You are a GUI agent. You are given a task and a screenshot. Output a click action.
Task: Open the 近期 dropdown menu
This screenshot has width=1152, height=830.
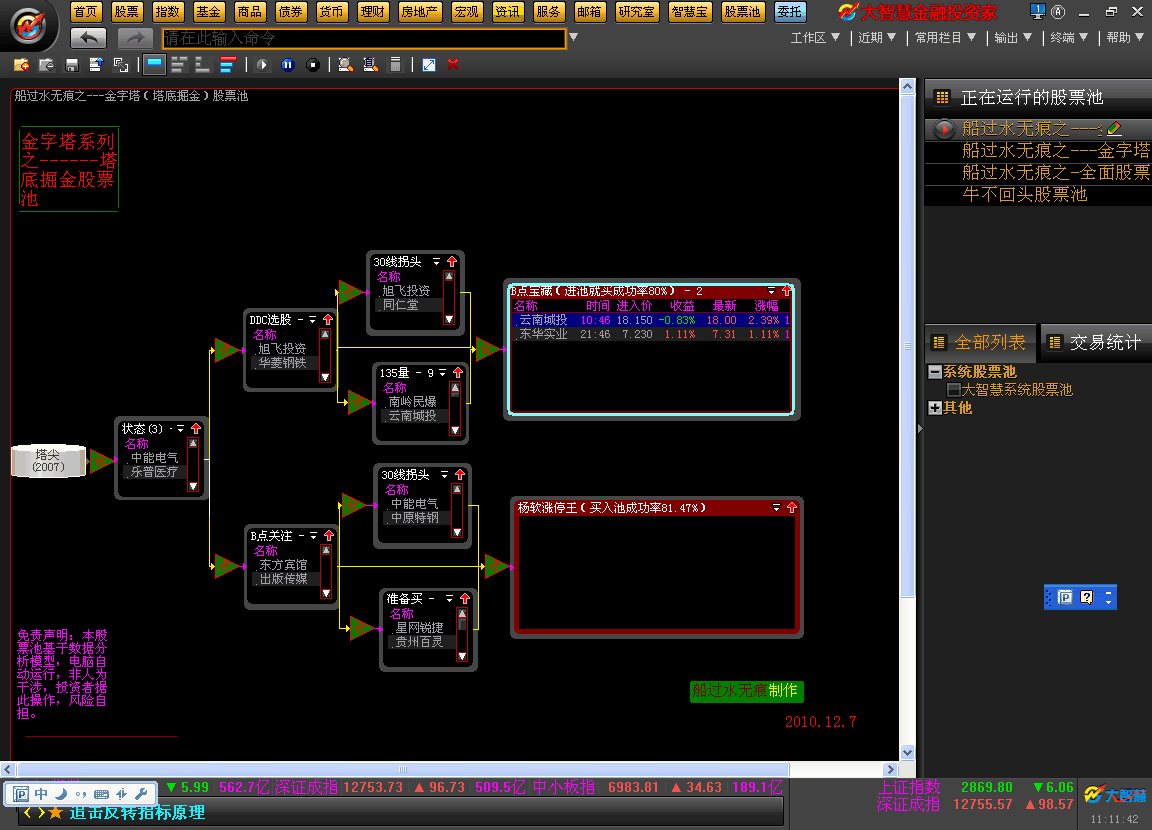click(877, 37)
